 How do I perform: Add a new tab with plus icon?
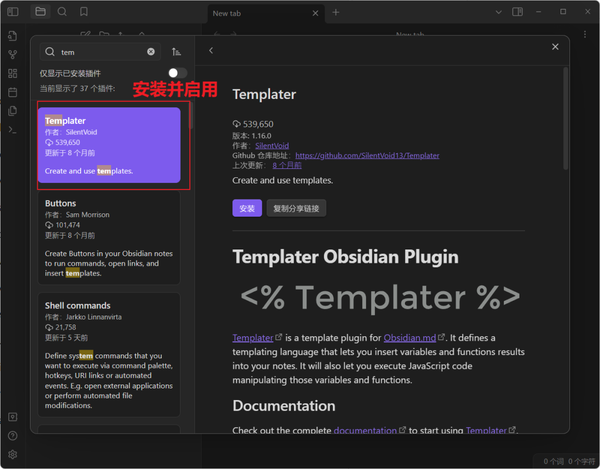coord(336,12)
